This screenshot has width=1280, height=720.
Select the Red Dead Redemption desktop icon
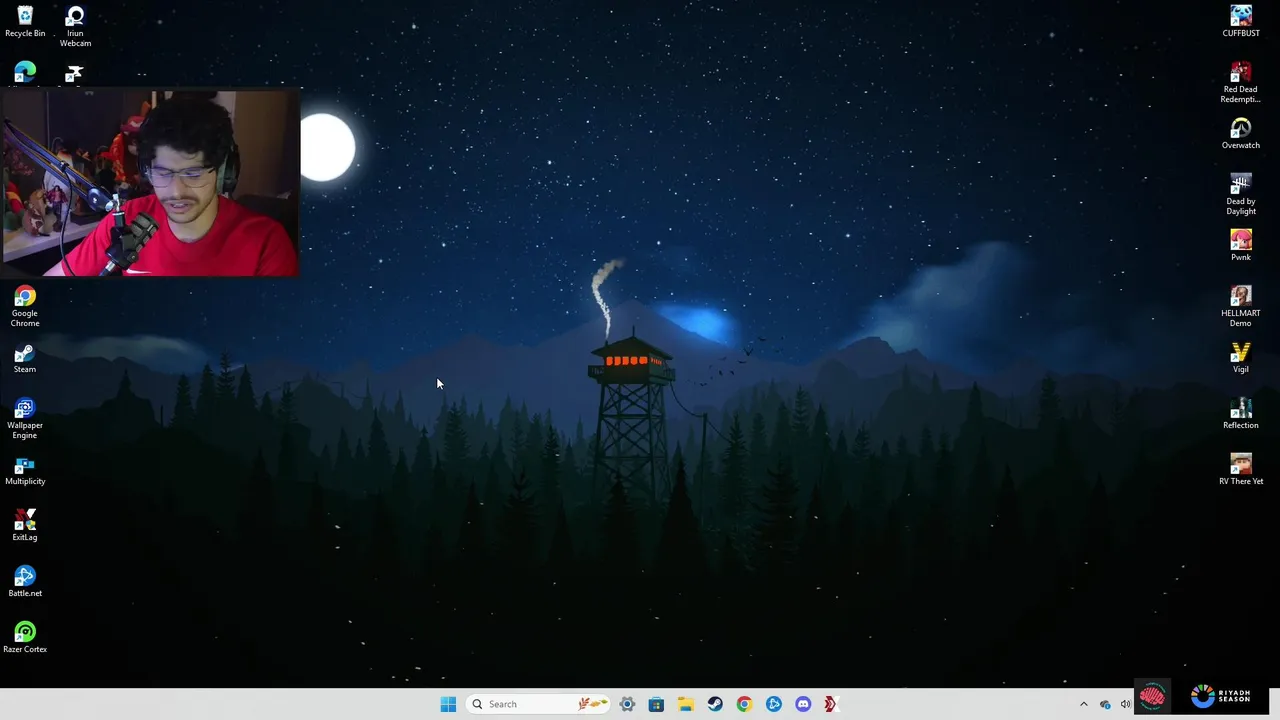(x=1241, y=83)
